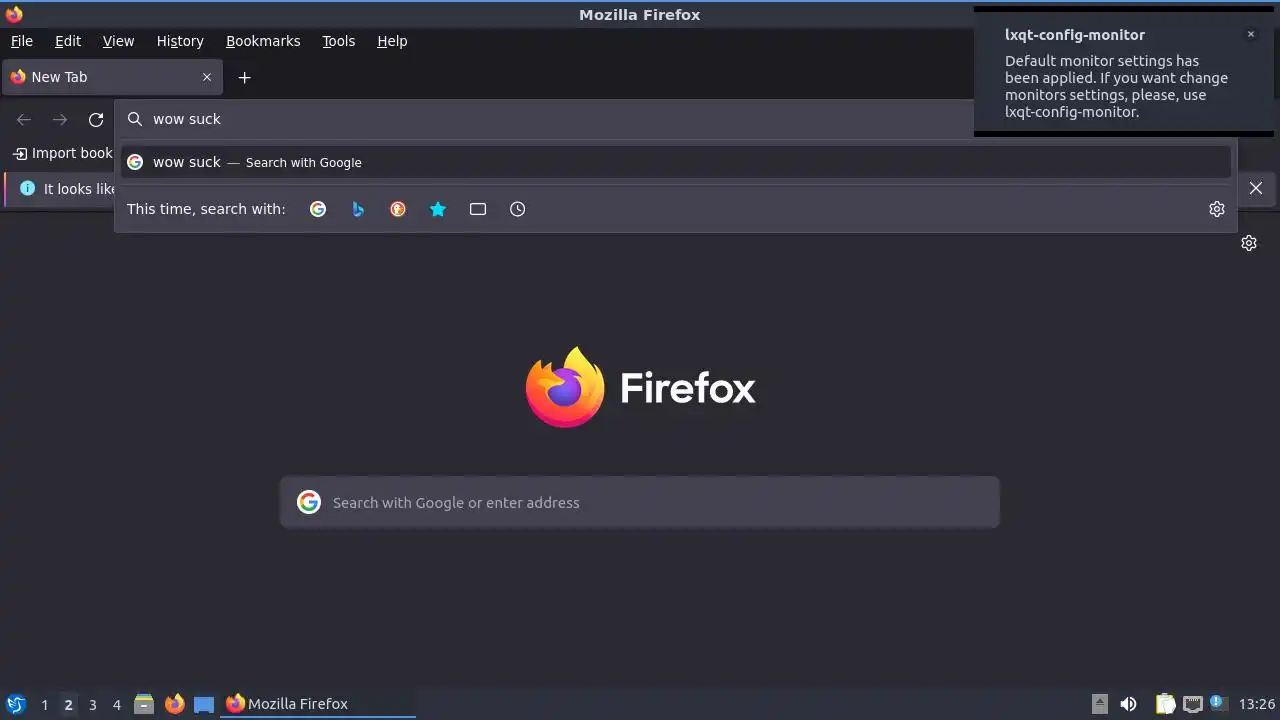Viewport: 1280px width, 720px height.
Task: Open the History menu
Action: coord(180,41)
